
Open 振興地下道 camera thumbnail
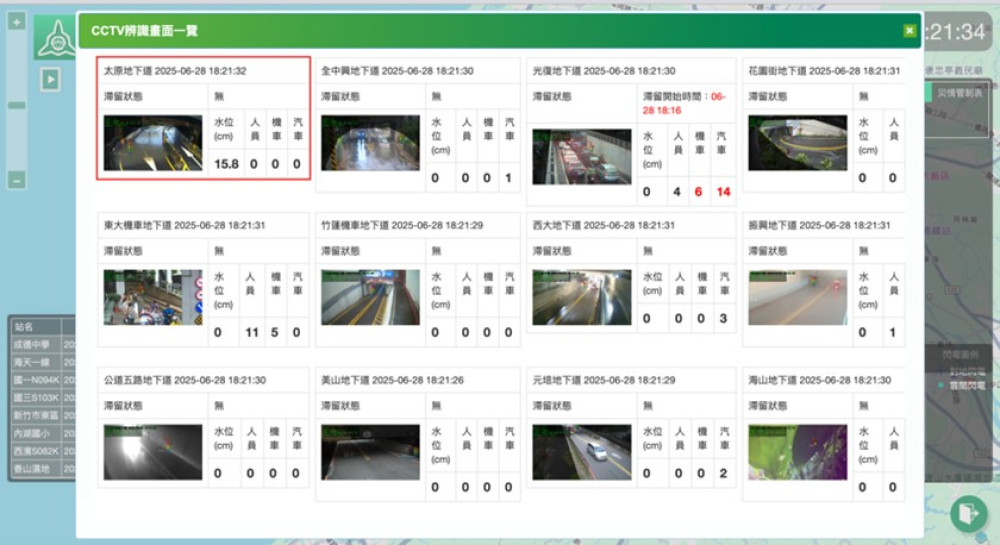pos(798,297)
